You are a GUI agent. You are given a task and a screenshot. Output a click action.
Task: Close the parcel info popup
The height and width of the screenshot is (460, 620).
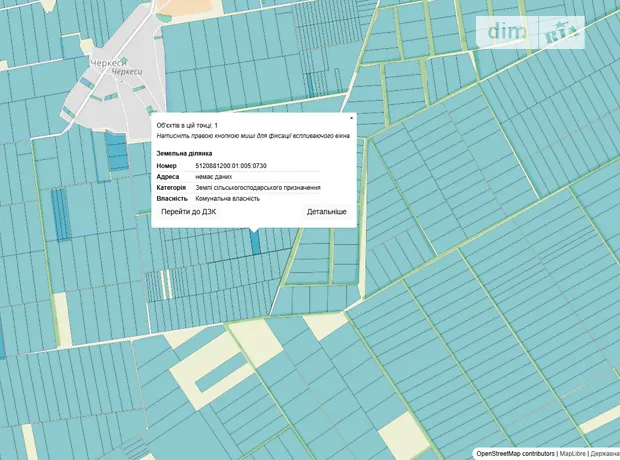(351, 117)
